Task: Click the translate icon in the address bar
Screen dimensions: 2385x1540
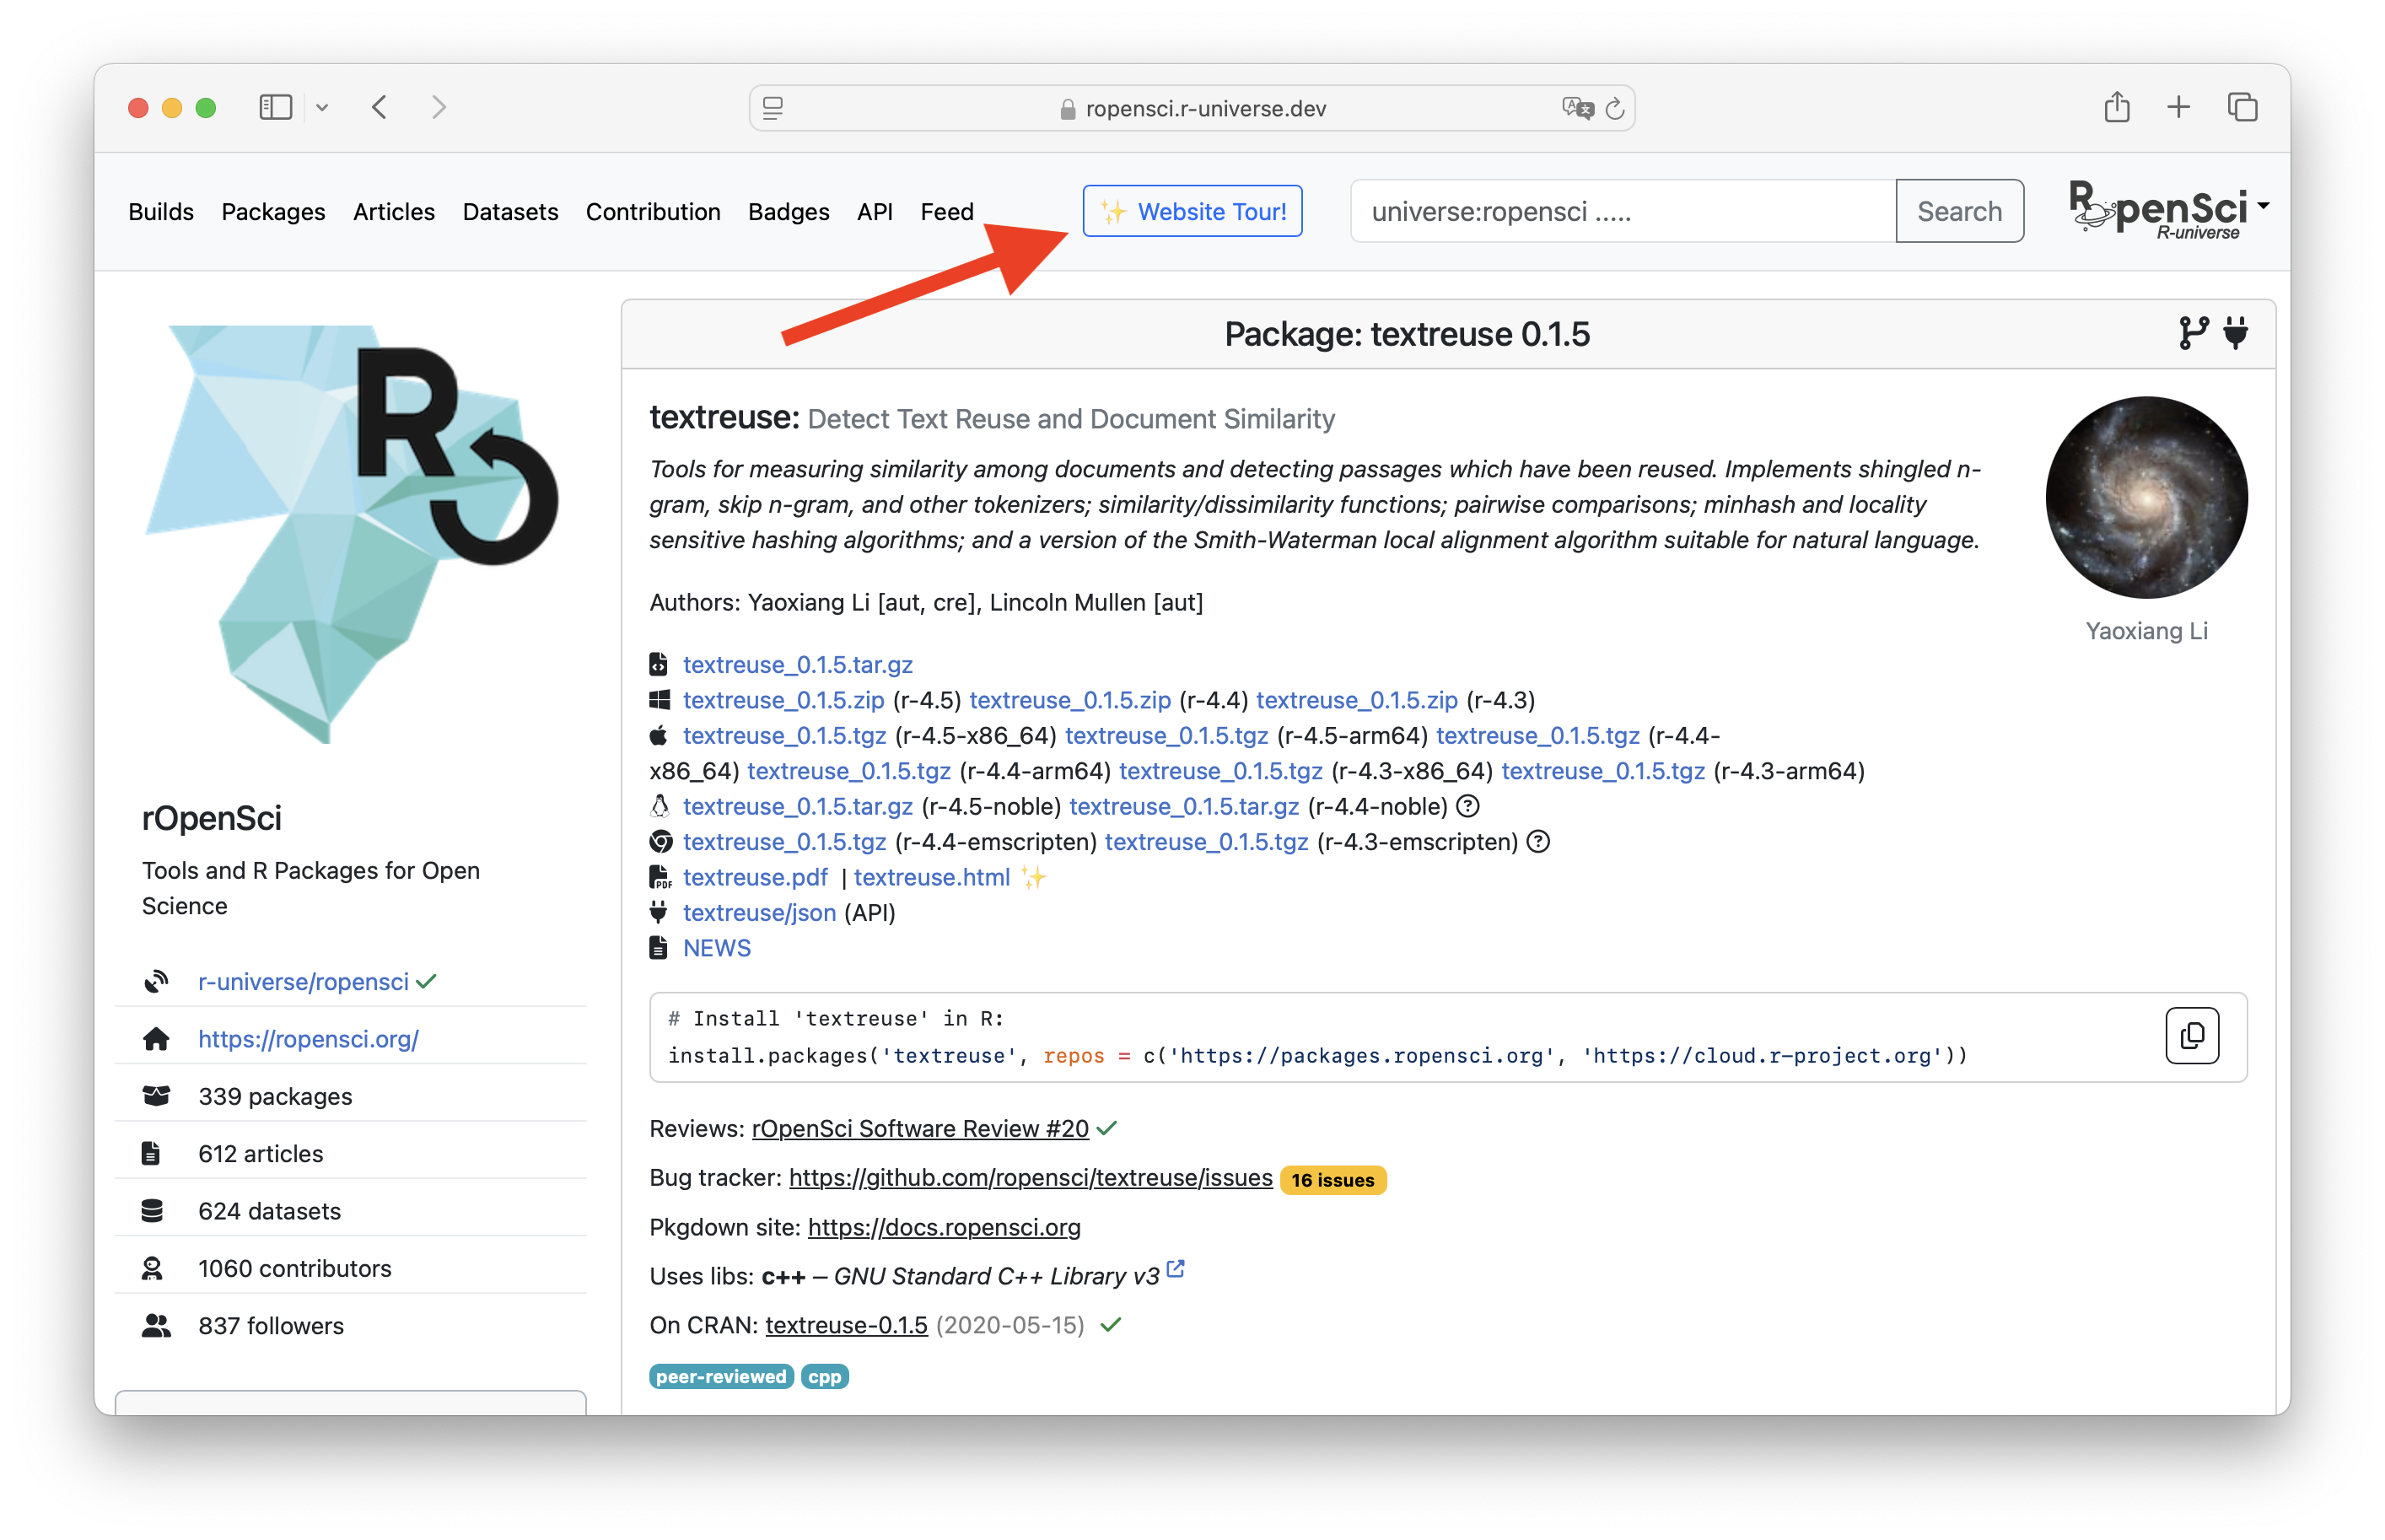Action: click(1577, 108)
